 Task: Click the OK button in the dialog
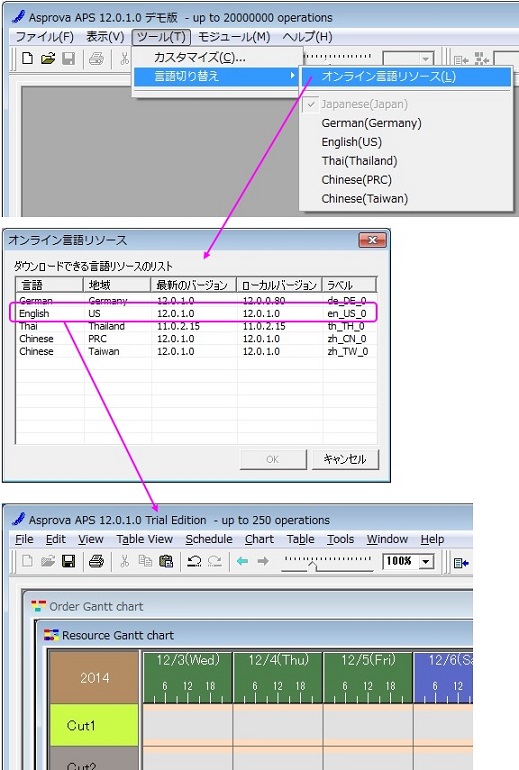tap(273, 459)
